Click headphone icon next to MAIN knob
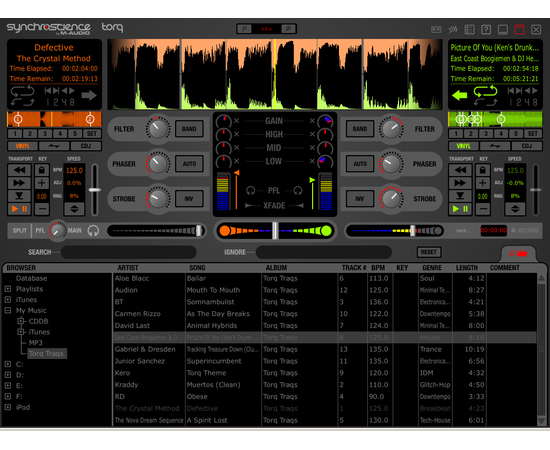 (x=93, y=231)
